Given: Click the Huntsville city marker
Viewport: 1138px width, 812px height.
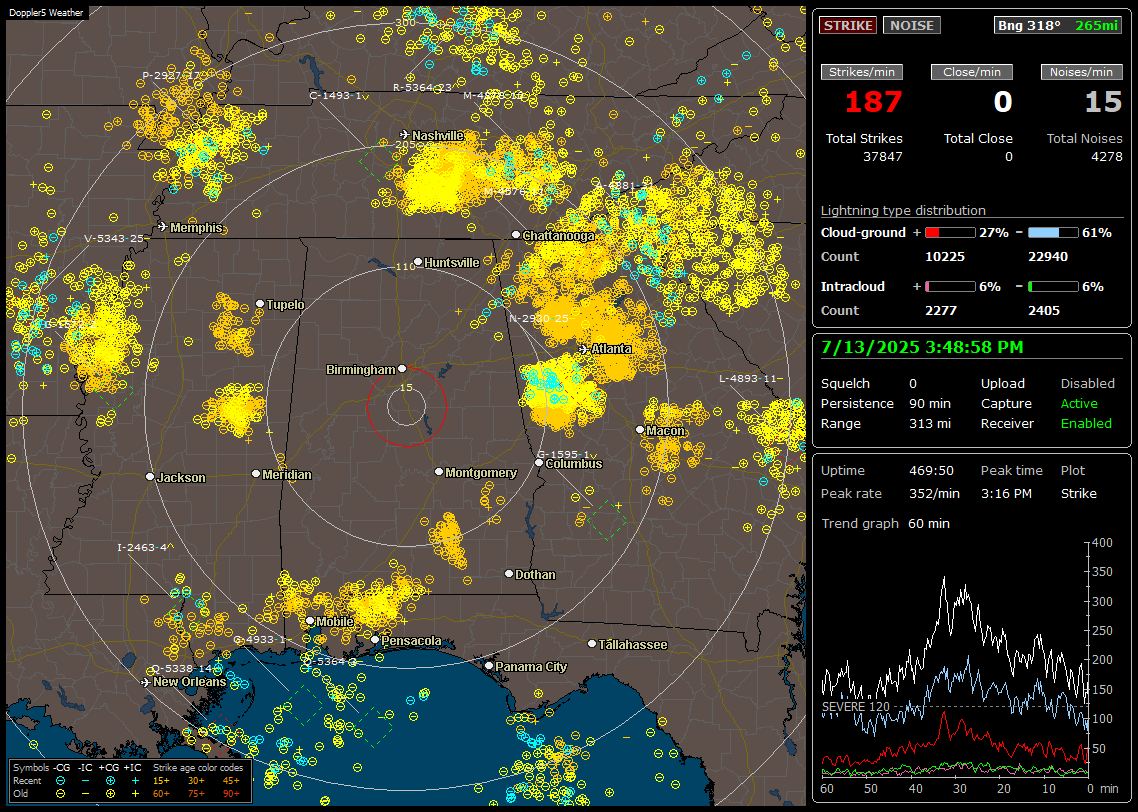Looking at the screenshot, I should tap(418, 262).
